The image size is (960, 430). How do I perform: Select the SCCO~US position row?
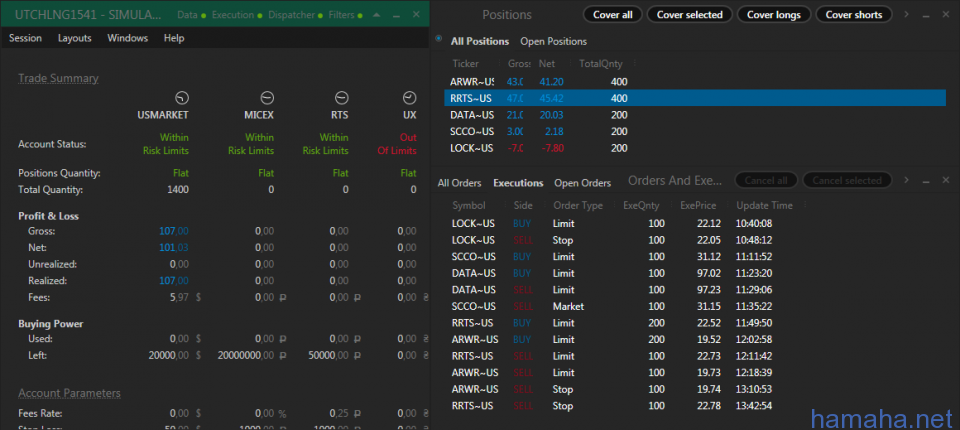coord(694,131)
